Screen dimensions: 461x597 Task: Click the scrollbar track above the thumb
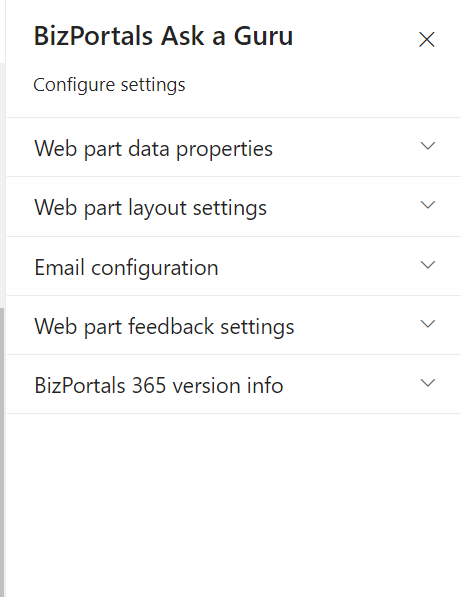2,185
